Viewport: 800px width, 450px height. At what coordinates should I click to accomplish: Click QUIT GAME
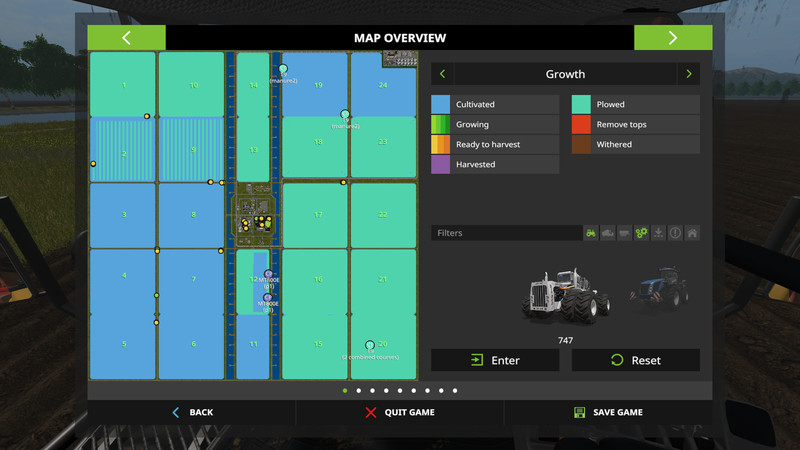(399, 412)
